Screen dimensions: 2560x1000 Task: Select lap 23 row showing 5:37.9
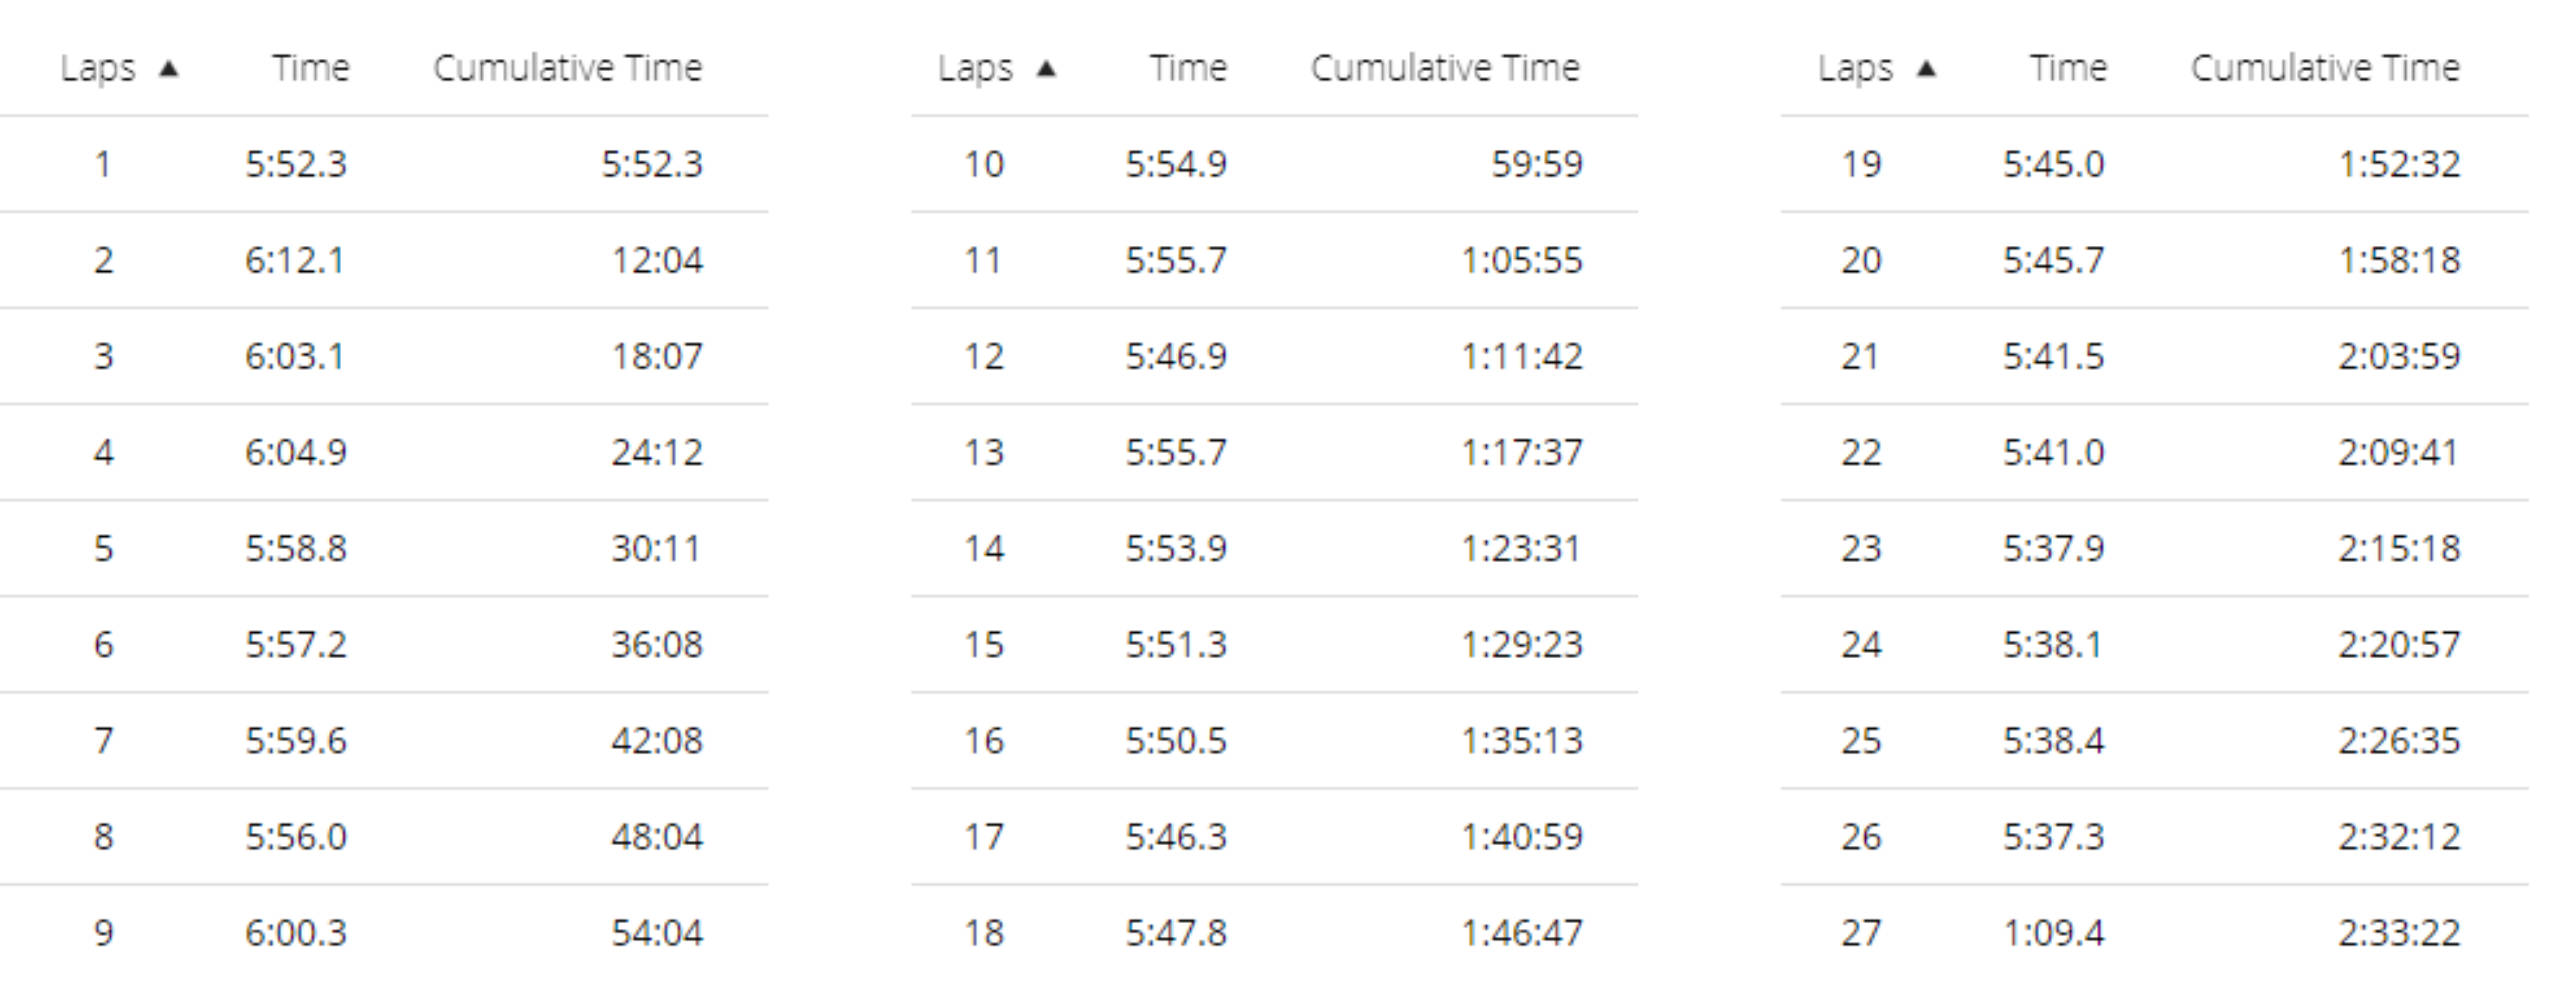click(2154, 548)
